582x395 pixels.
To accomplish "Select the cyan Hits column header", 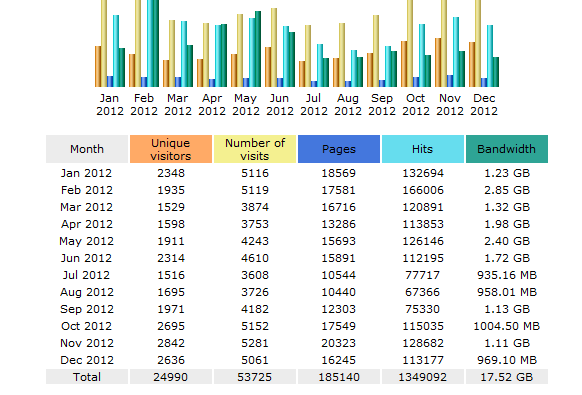I will point(423,149).
